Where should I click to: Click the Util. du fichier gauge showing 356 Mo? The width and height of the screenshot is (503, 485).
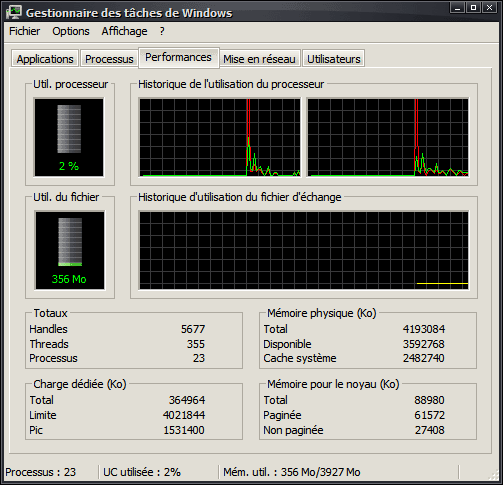coord(70,250)
